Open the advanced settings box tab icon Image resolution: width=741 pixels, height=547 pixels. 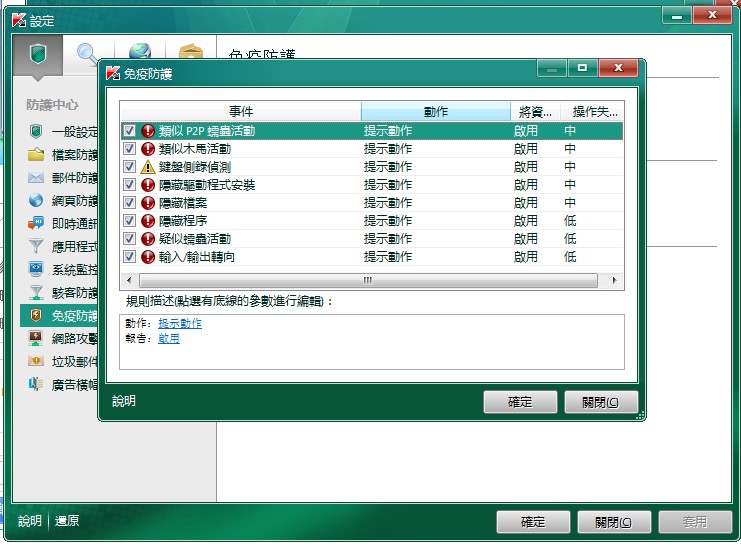pyautogui.click(x=191, y=52)
